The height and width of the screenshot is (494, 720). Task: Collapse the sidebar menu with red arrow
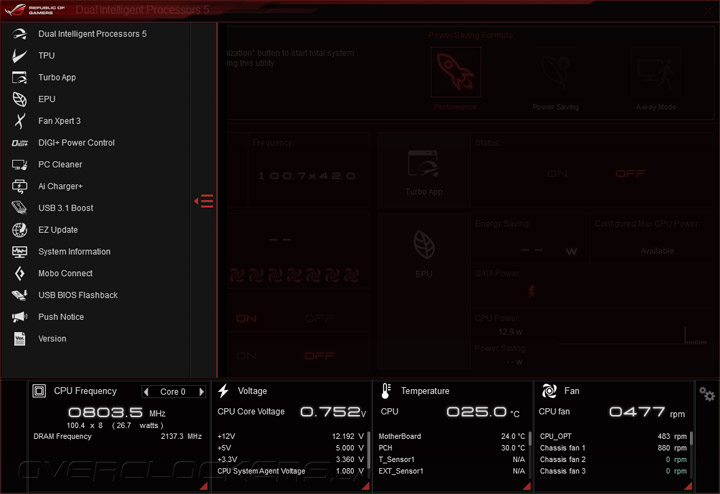click(x=203, y=201)
